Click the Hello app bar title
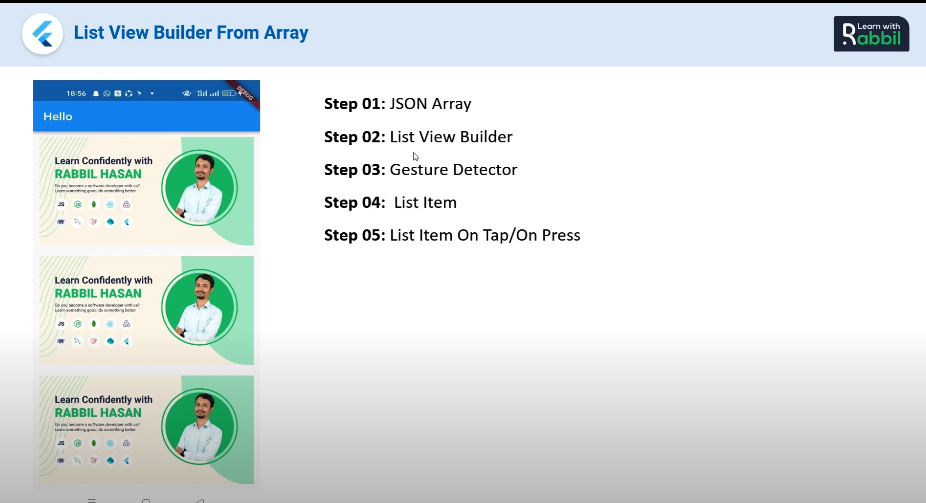 (x=57, y=117)
